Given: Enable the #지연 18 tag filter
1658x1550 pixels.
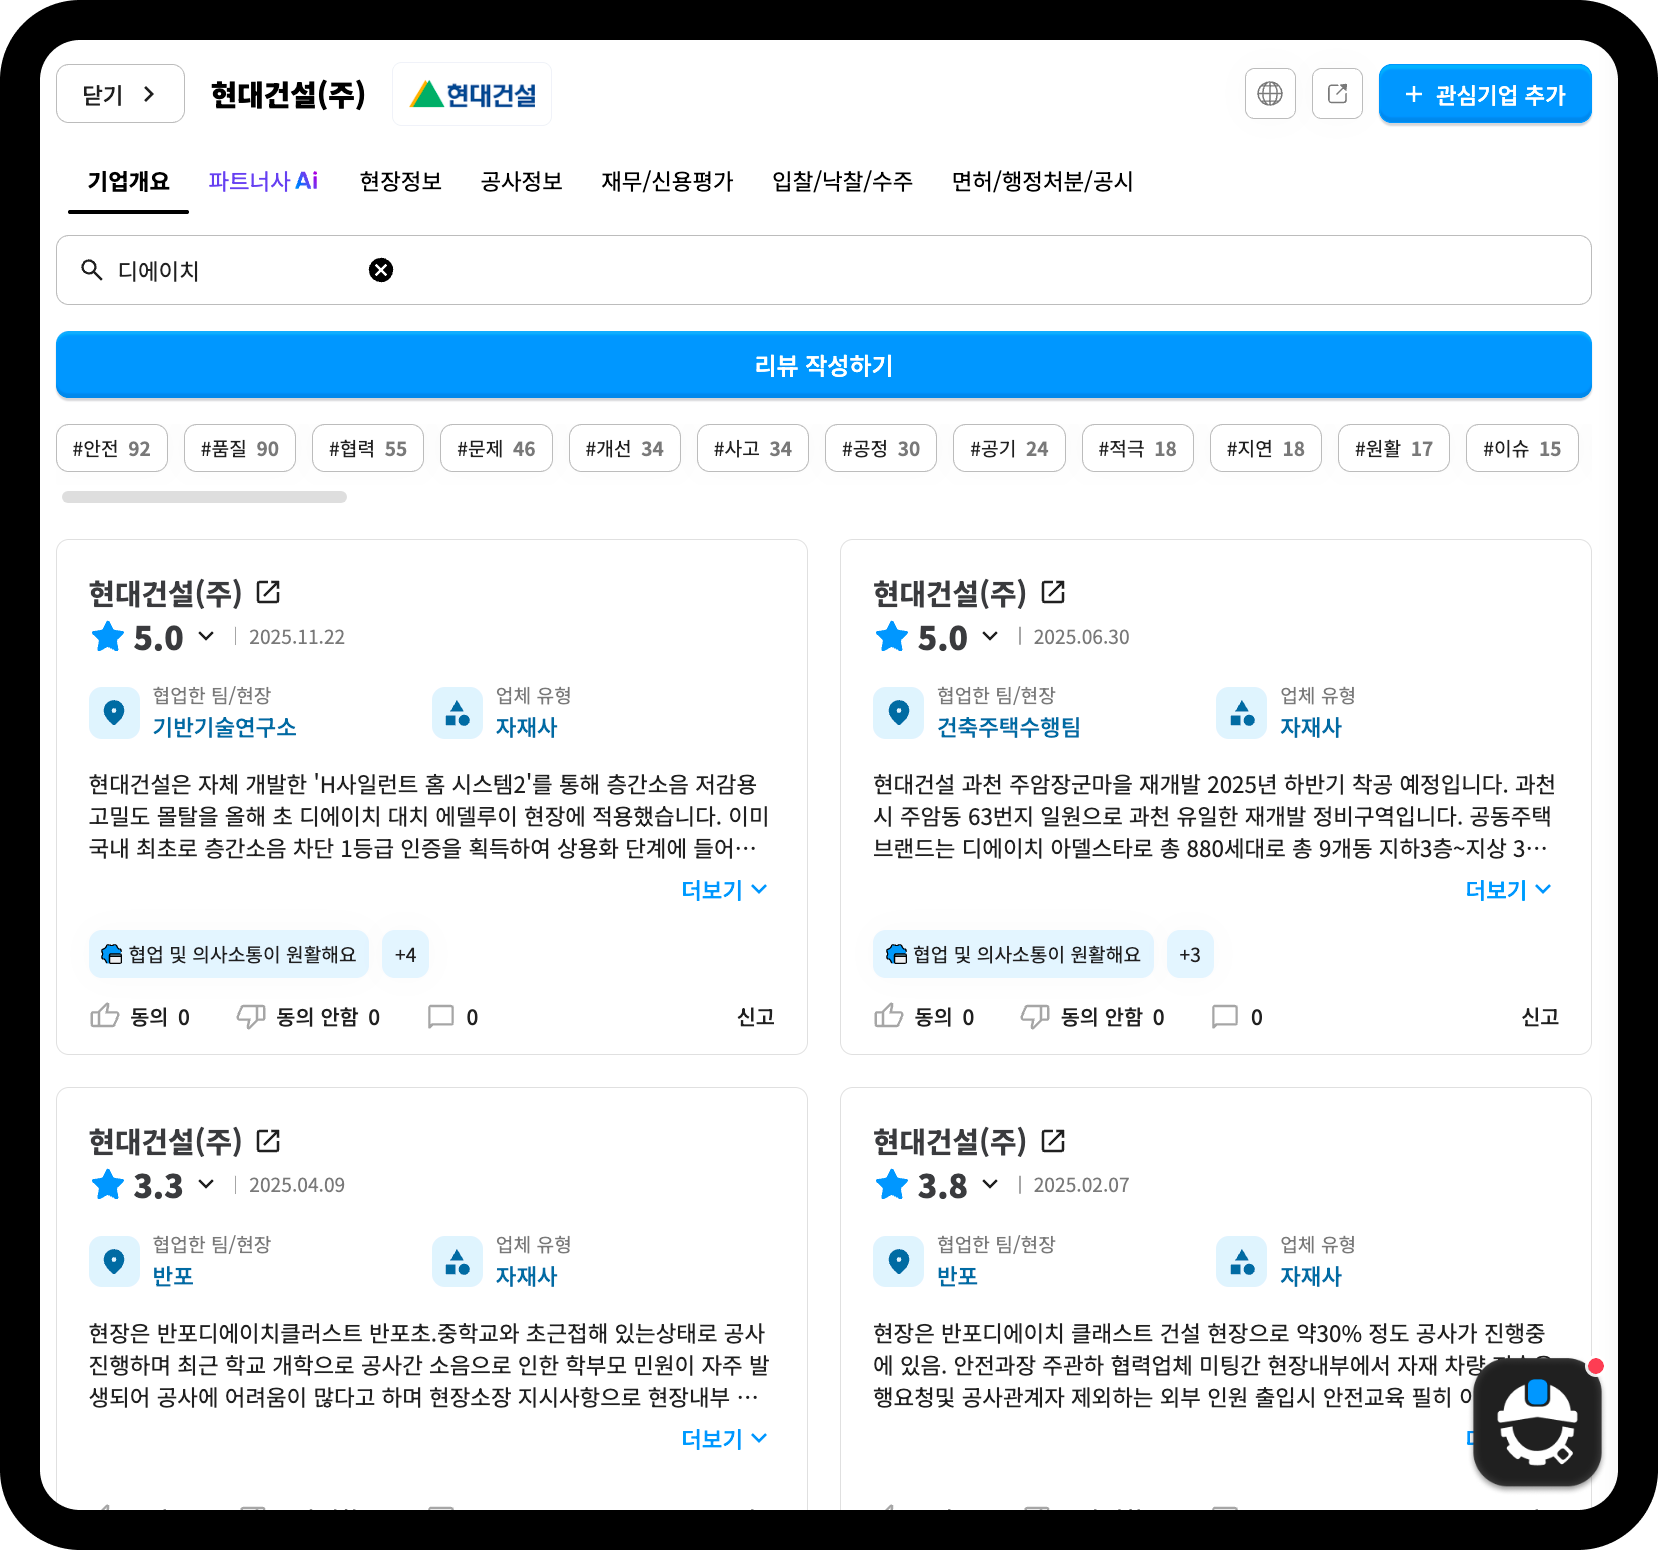Looking at the screenshot, I should pyautogui.click(x=1266, y=448).
